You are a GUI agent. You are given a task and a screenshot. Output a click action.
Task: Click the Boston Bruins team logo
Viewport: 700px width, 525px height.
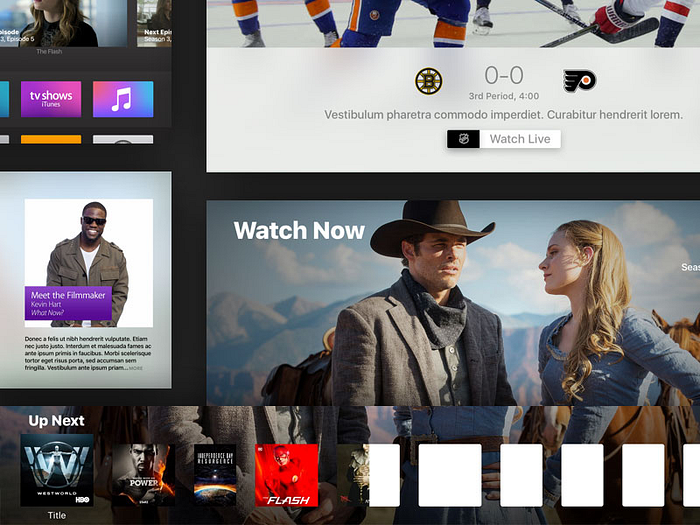(x=429, y=81)
